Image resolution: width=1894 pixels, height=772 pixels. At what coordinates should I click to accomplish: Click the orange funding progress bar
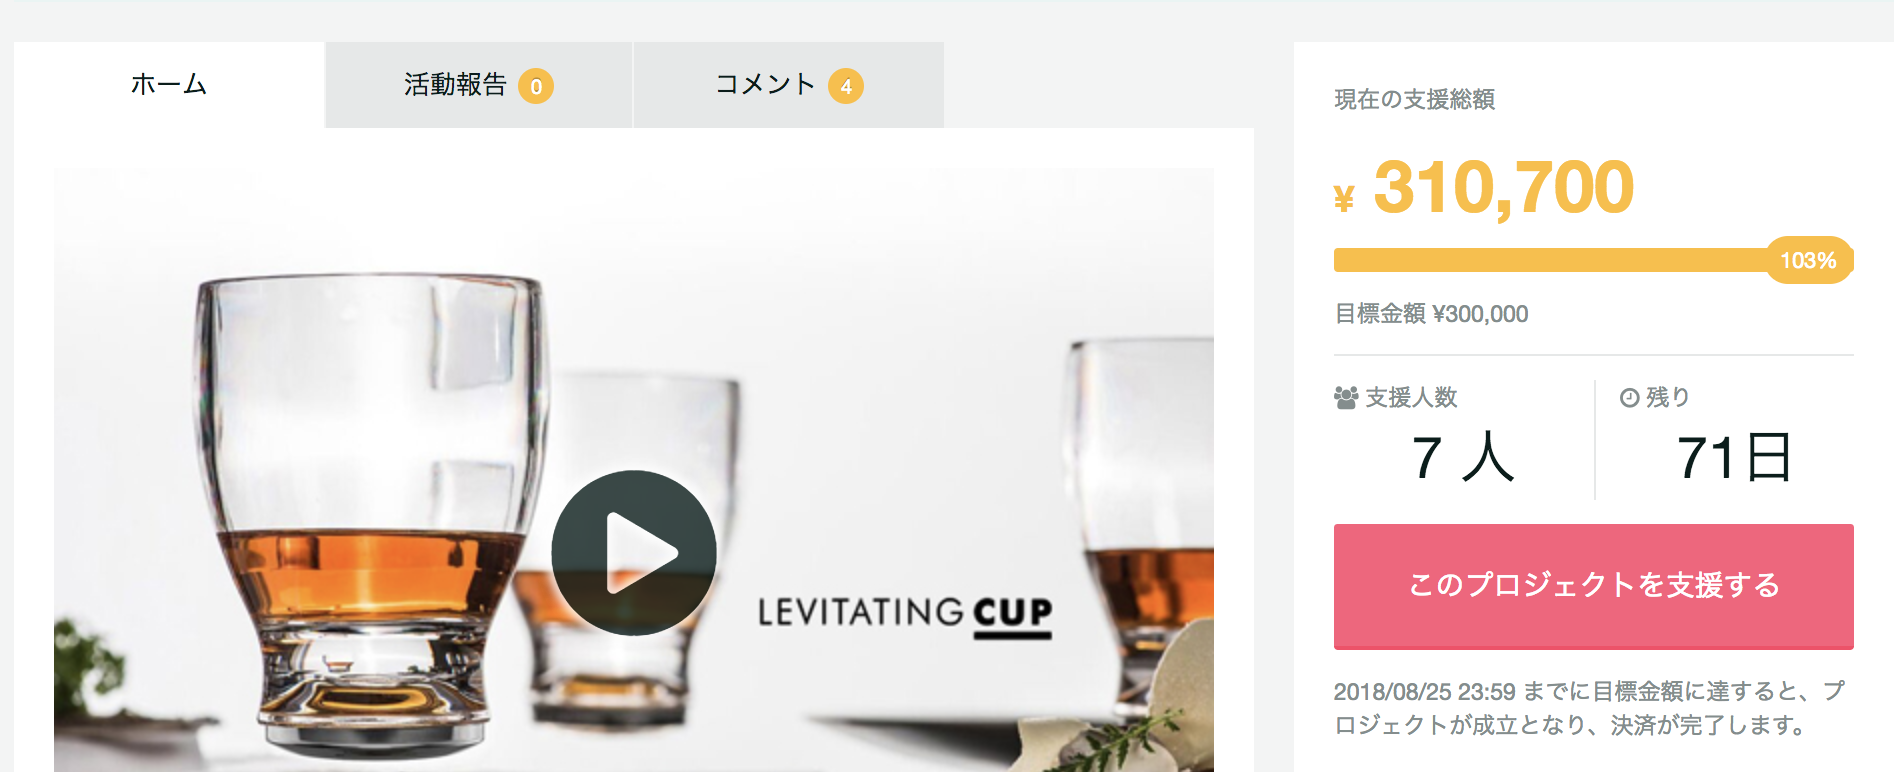tap(1593, 260)
